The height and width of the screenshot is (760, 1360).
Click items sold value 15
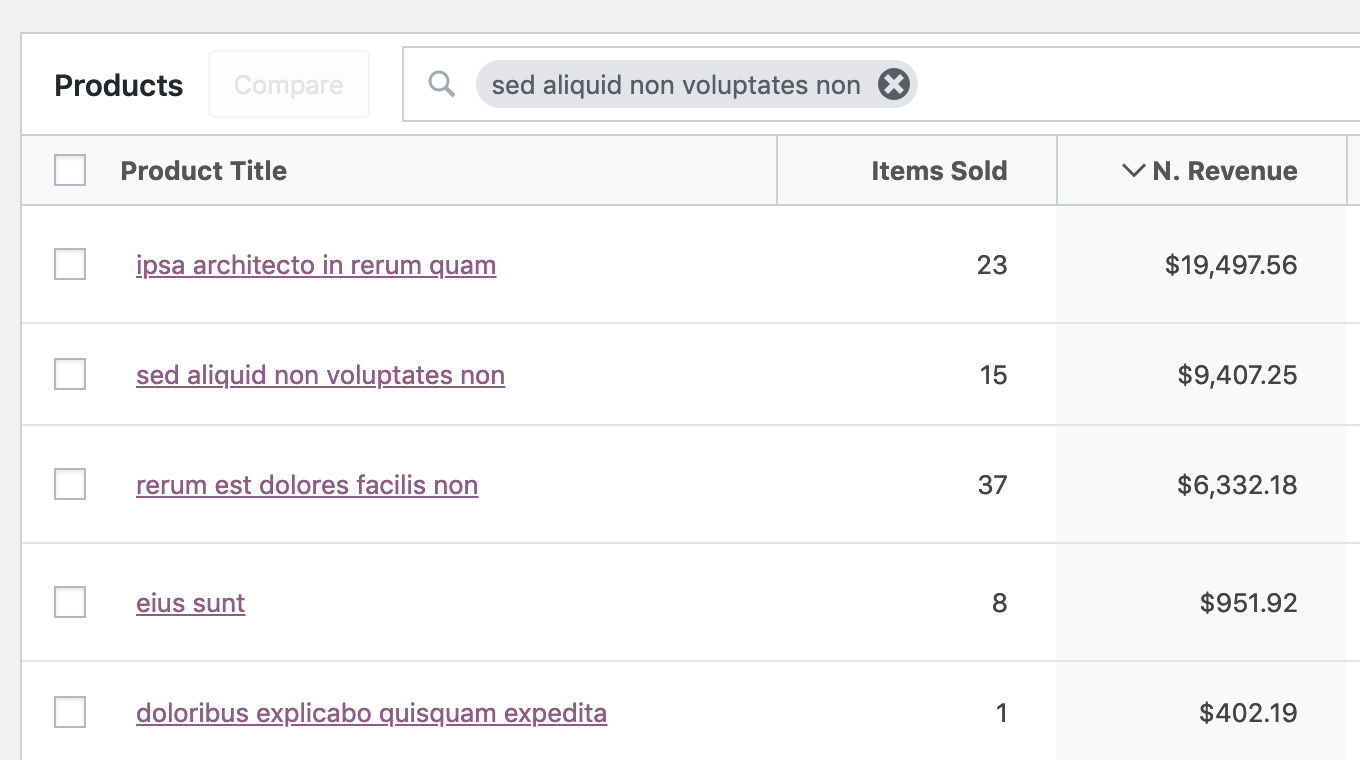[993, 375]
